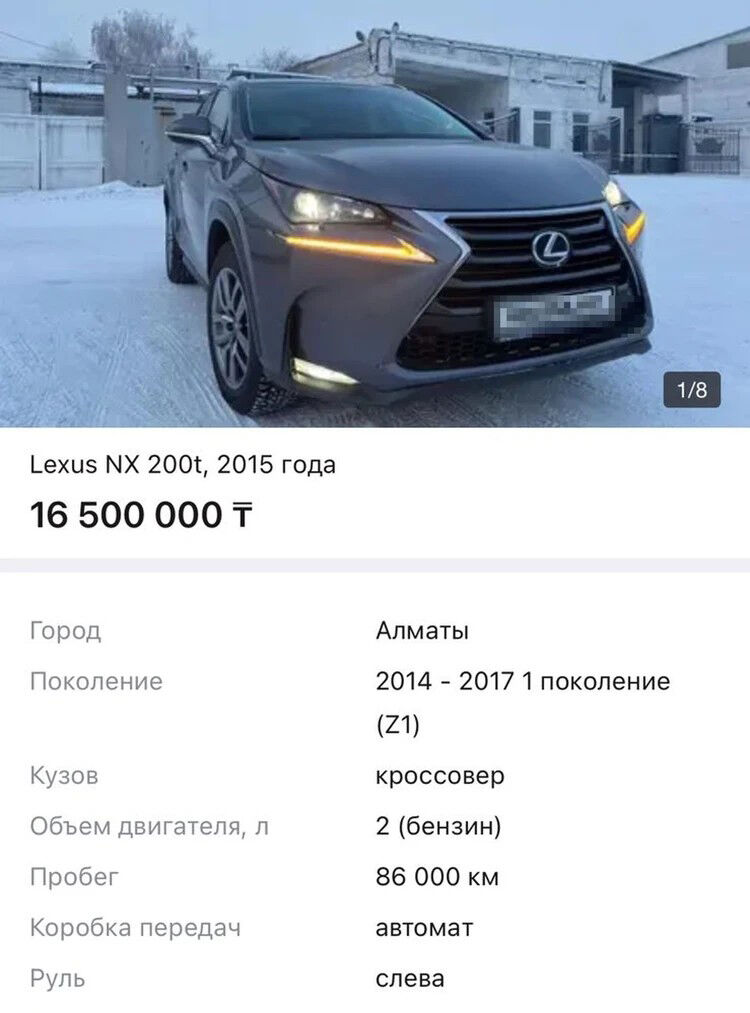This screenshot has width=750, height=1013.
Task: Select the Коробка передач label
Action: (135, 928)
